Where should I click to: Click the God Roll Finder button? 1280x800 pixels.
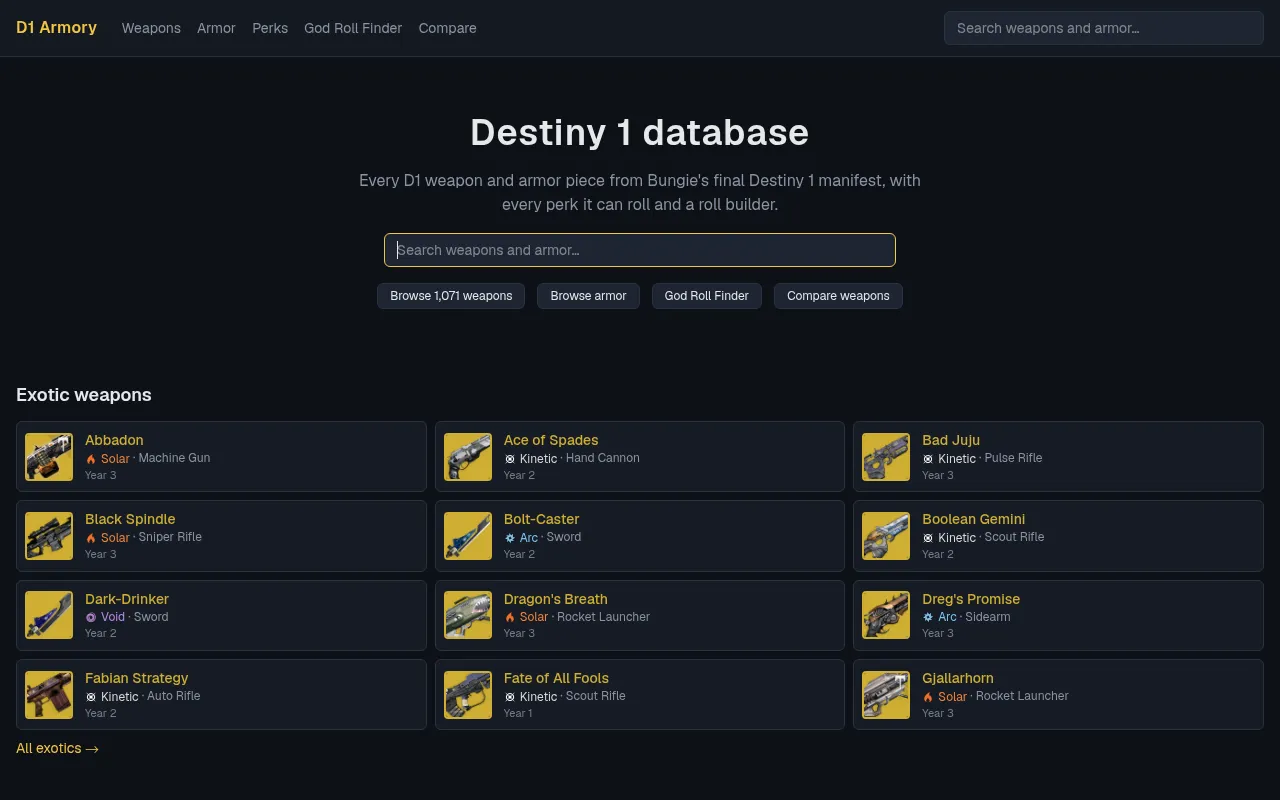click(x=707, y=296)
